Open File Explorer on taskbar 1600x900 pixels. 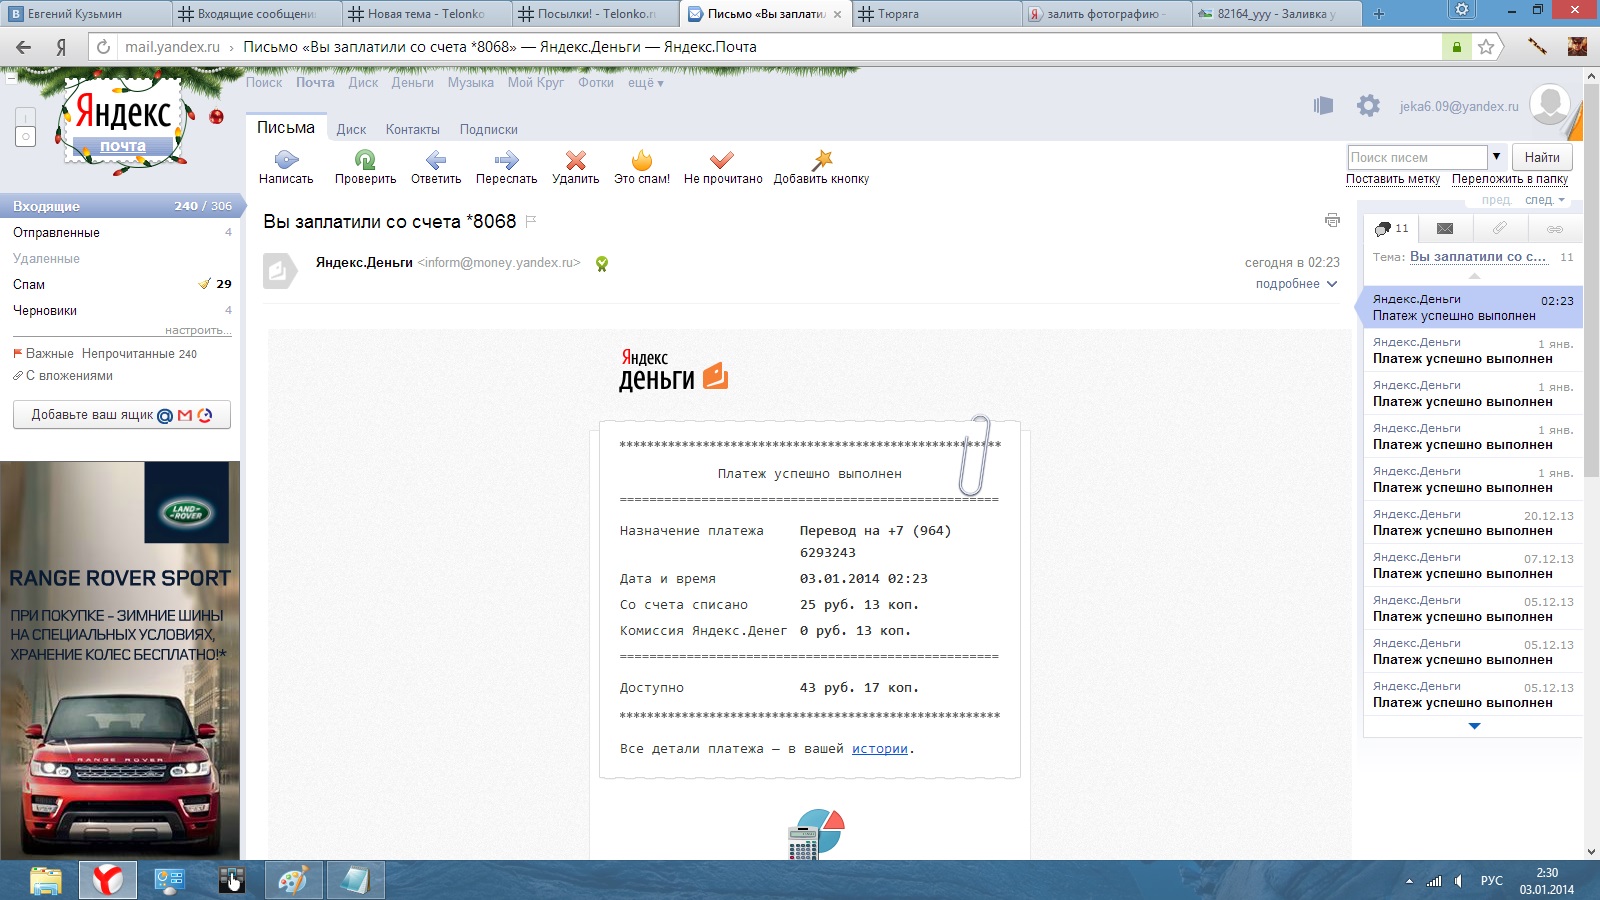point(46,880)
